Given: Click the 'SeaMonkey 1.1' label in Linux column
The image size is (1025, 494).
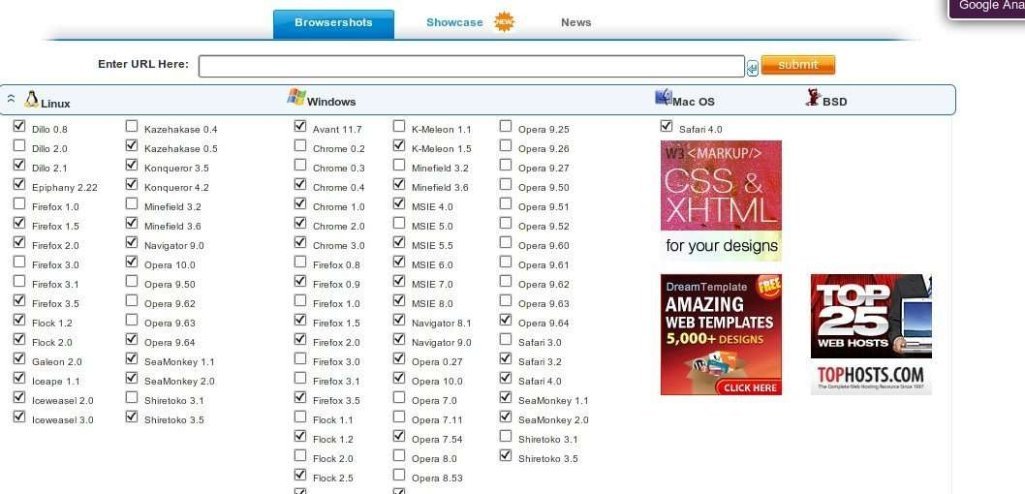Looking at the screenshot, I should tap(179, 362).
